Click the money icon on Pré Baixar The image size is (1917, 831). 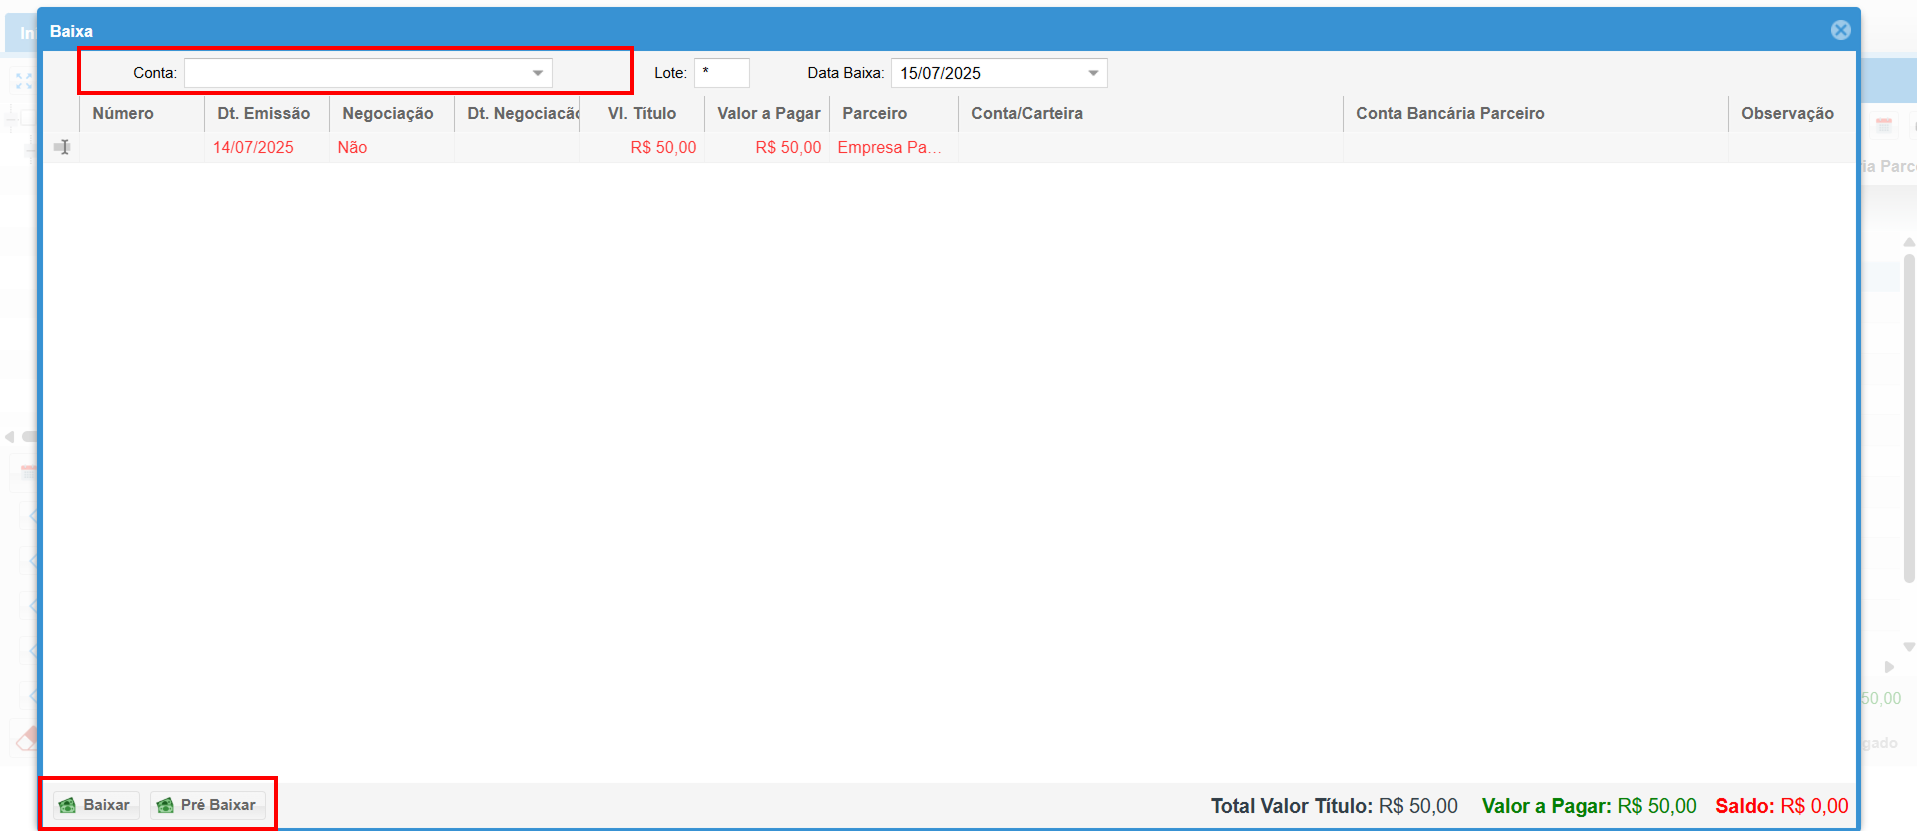click(x=165, y=805)
